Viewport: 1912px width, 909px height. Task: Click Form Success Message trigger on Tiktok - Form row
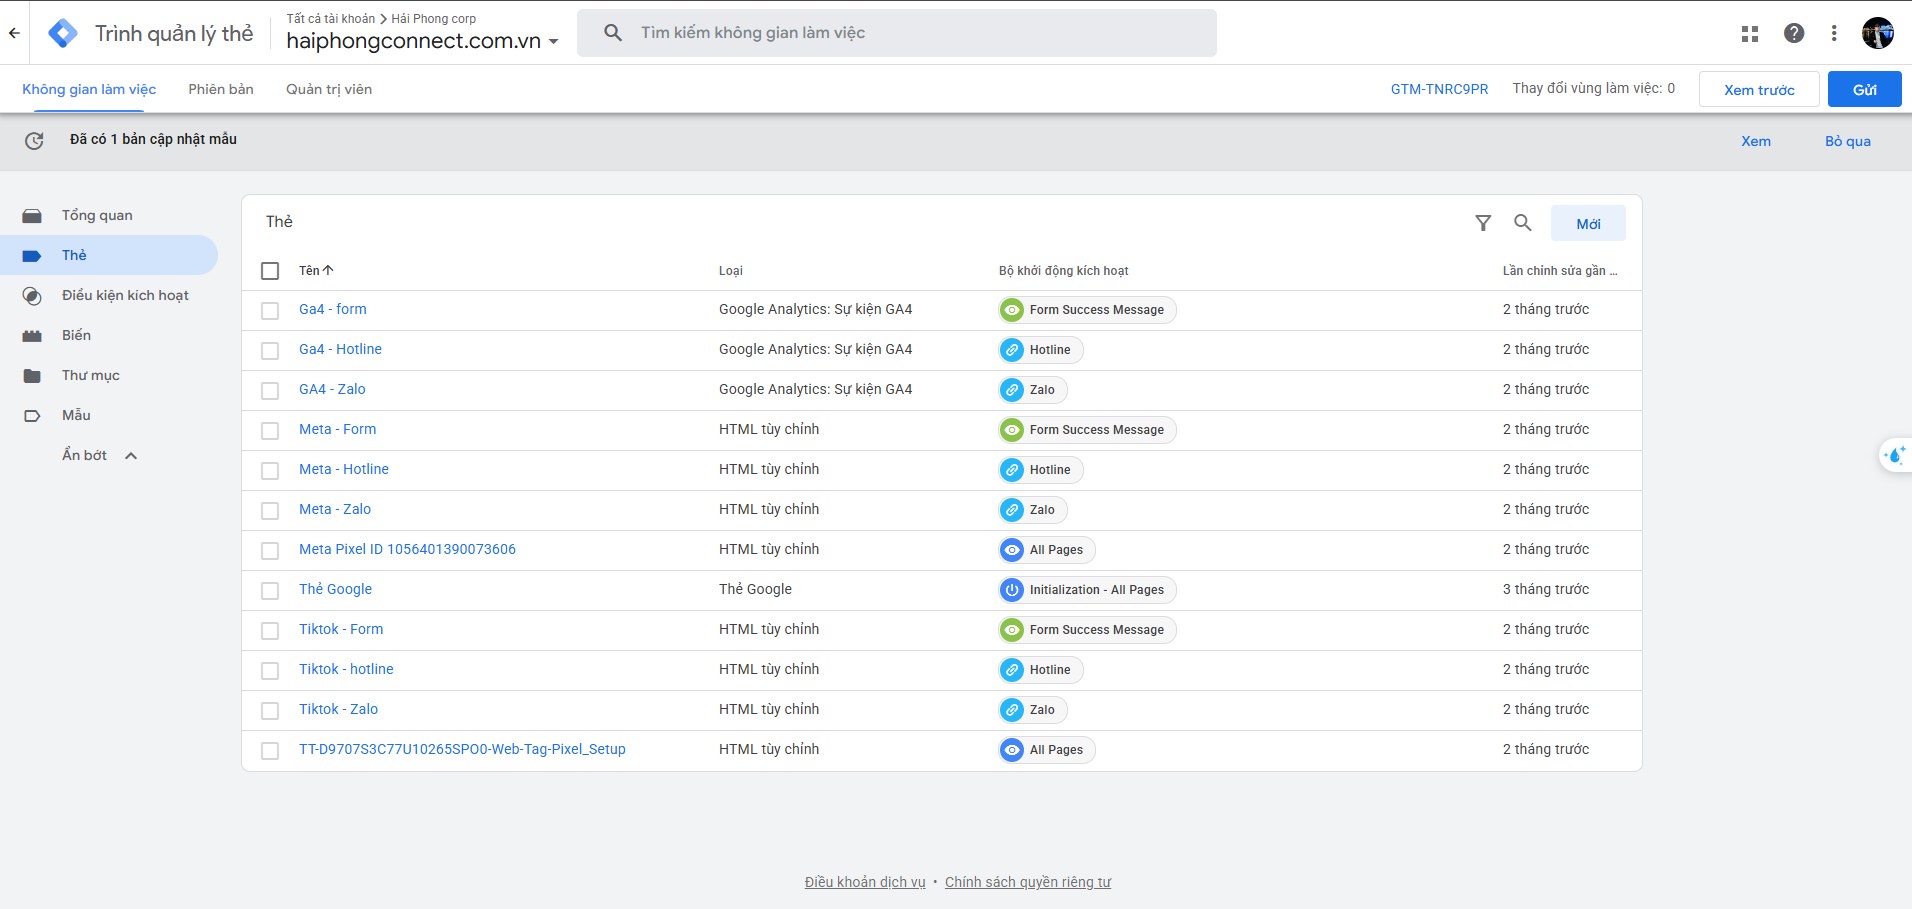(1087, 630)
